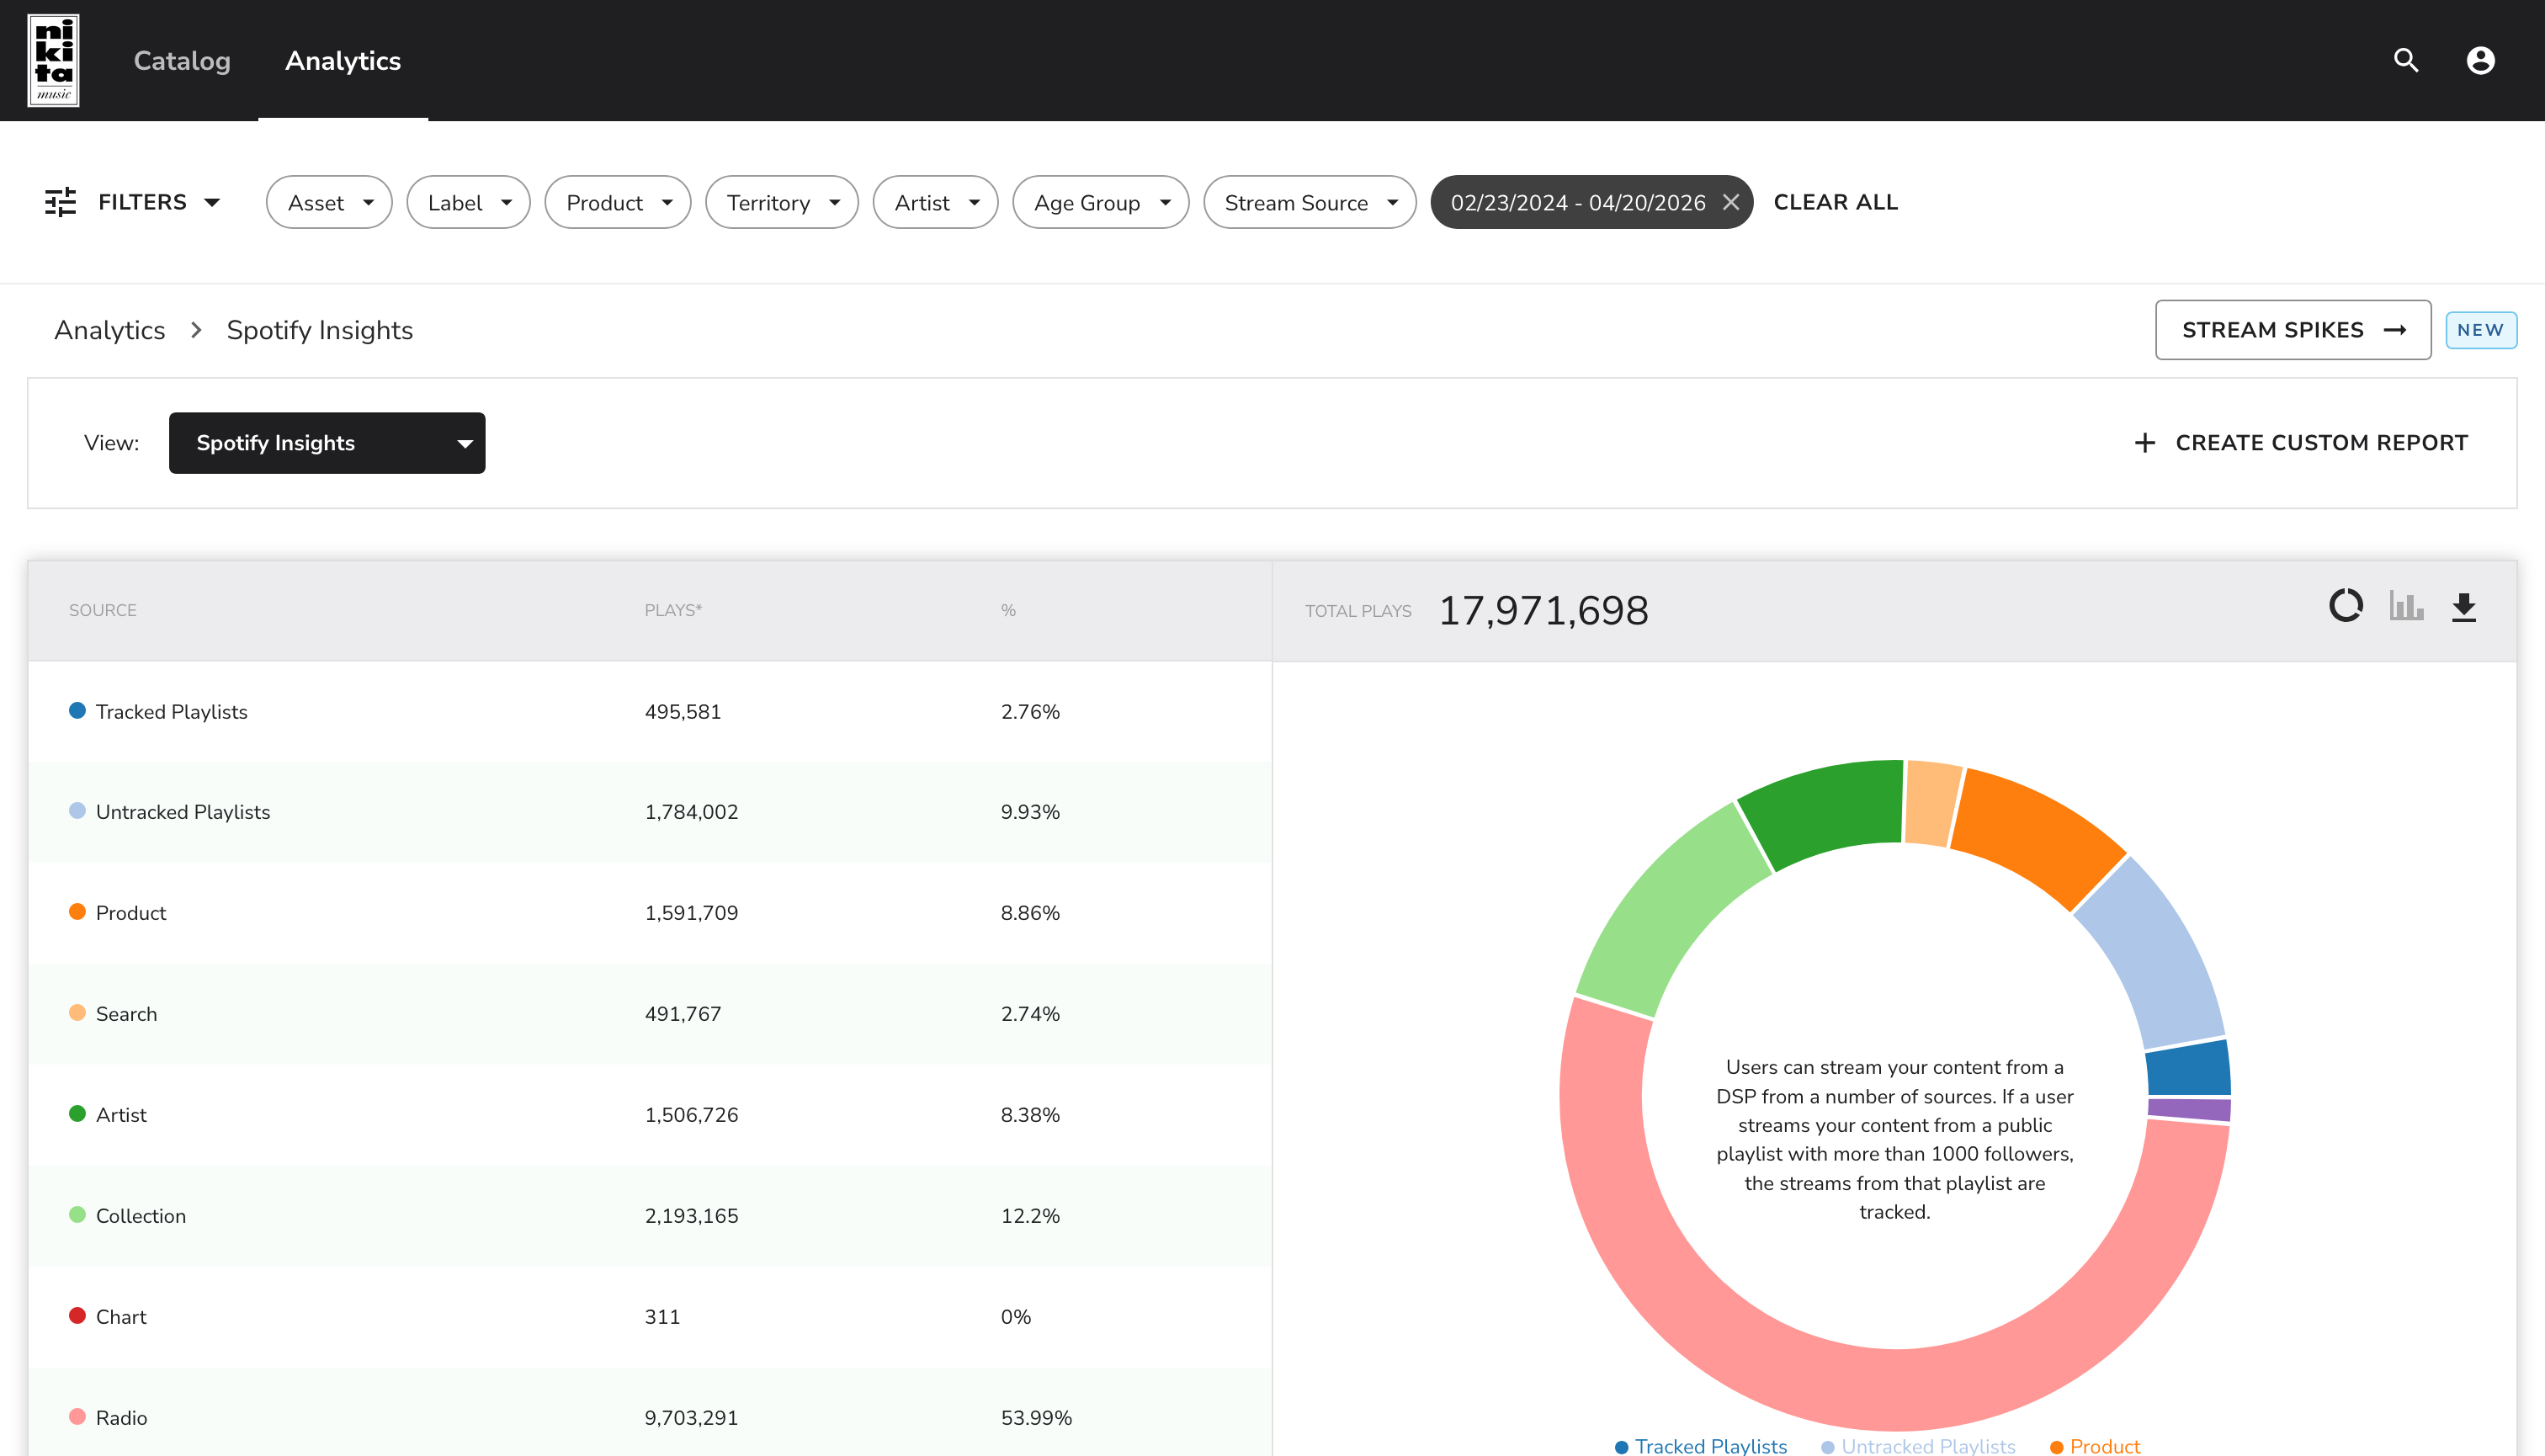Click the Product orange dot
The width and height of the screenshot is (2545, 1456).
(77, 911)
